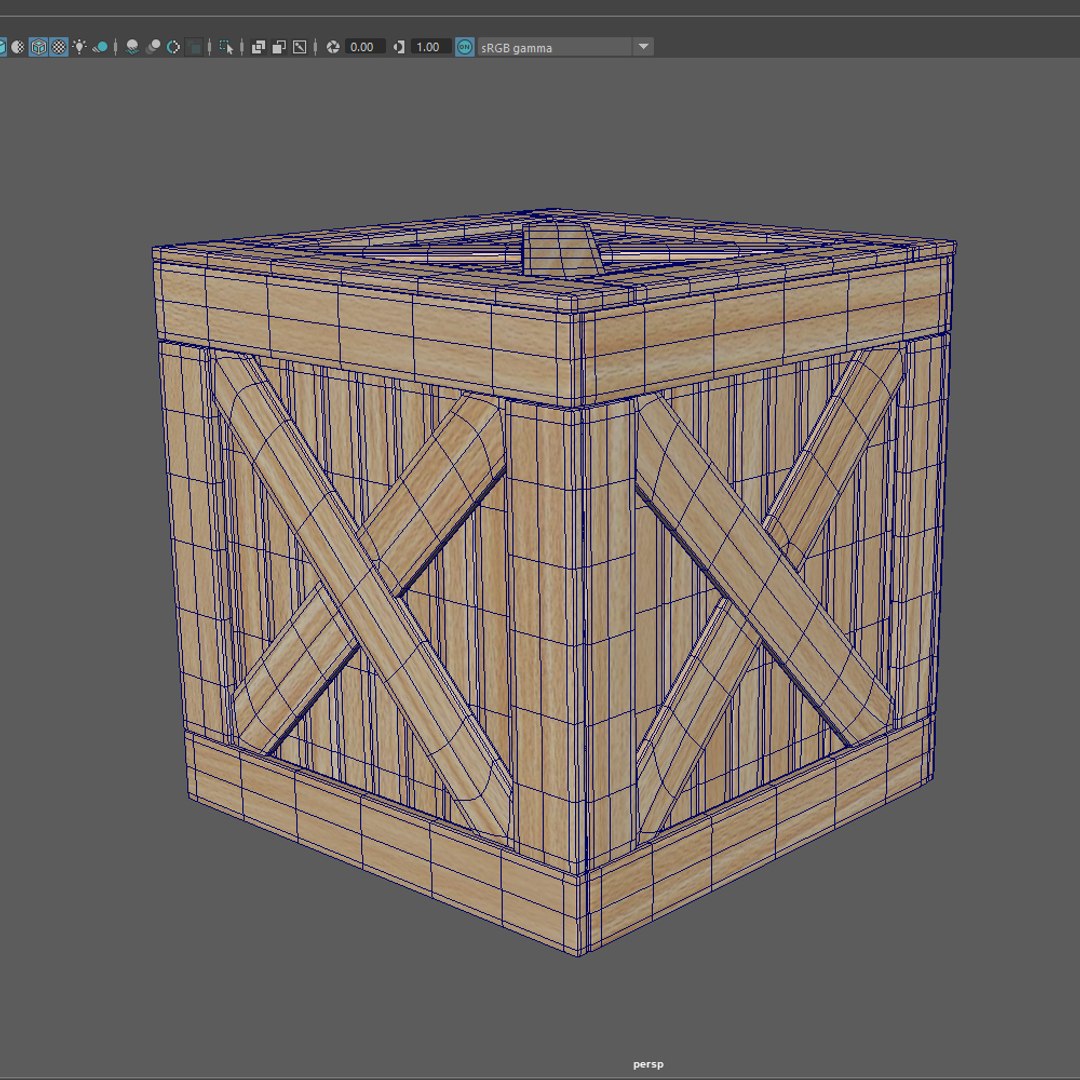Click the gamma value field 1.00
The width and height of the screenshot is (1080, 1080).
click(430, 47)
